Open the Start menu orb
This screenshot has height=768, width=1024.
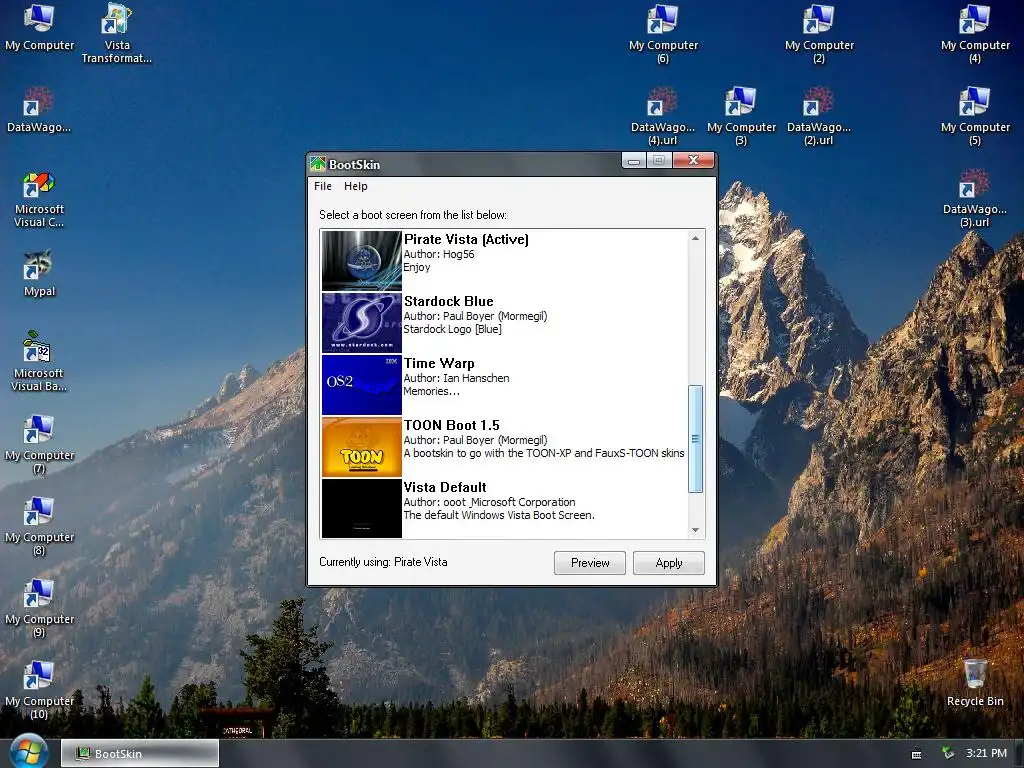tap(28, 752)
